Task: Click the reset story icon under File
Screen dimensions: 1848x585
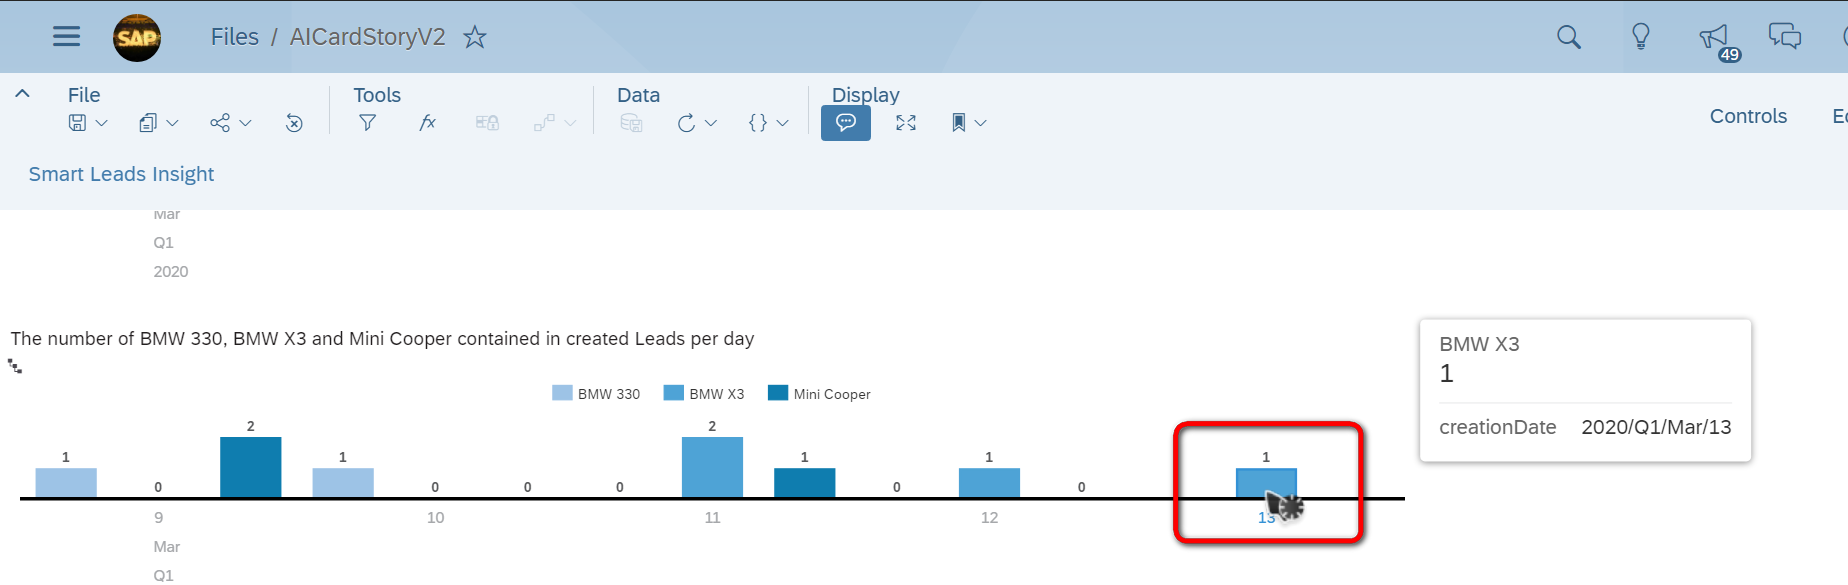Action: point(294,123)
